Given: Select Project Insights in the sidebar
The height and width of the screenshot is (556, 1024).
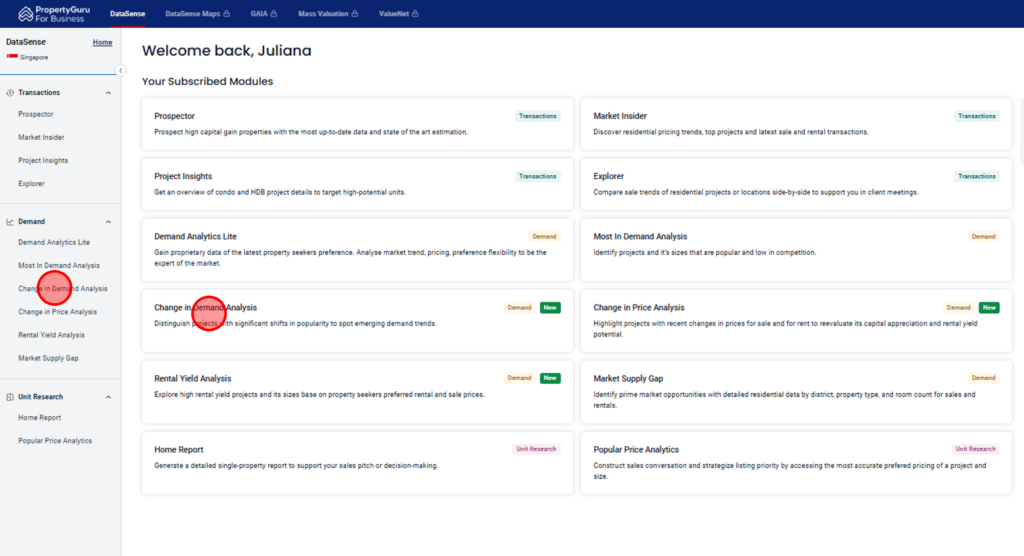Looking at the screenshot, I should pyautogui.click(x=43, y=161).
